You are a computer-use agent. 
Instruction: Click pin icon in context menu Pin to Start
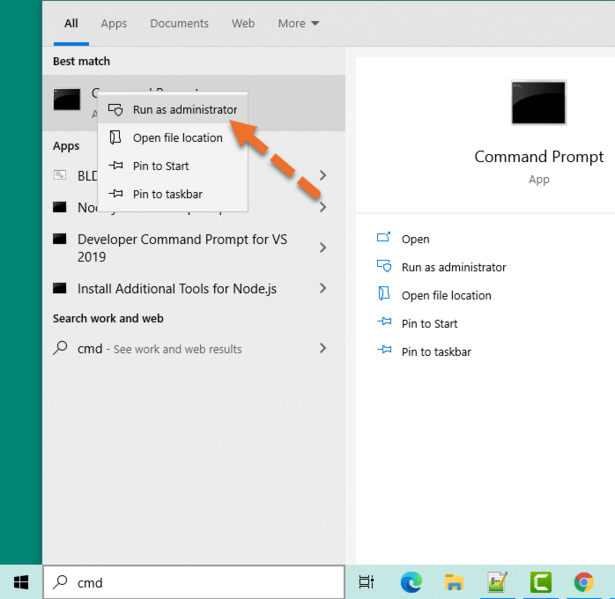(116, 165)
